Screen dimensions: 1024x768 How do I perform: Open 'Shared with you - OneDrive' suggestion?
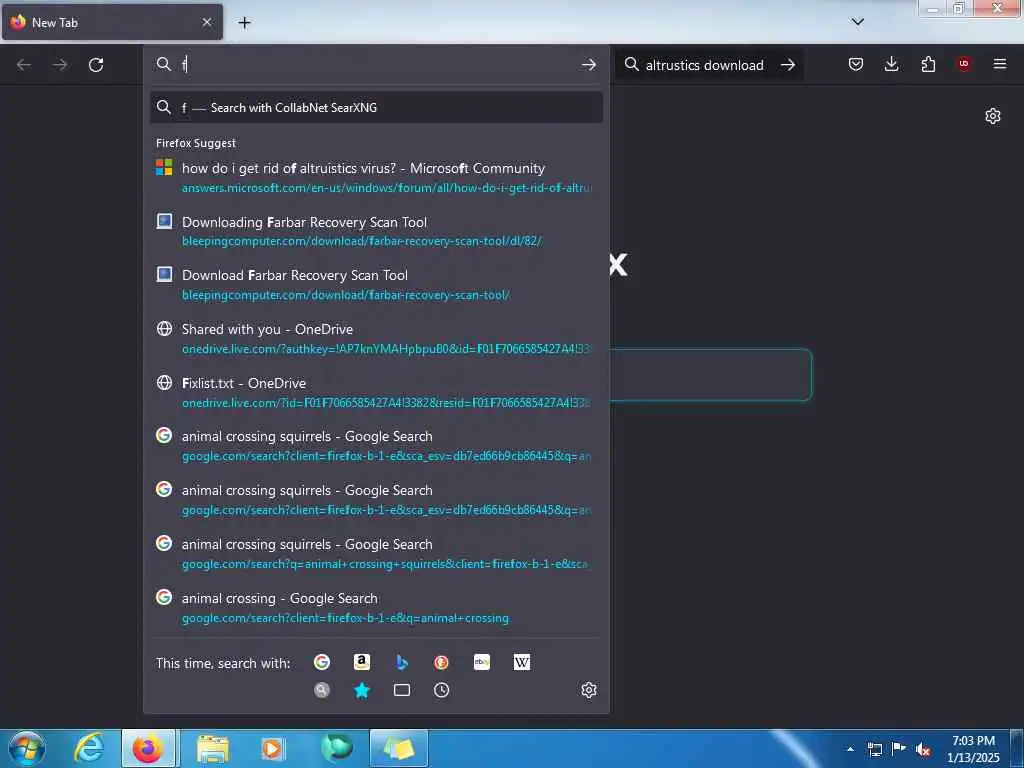(376, 338)
